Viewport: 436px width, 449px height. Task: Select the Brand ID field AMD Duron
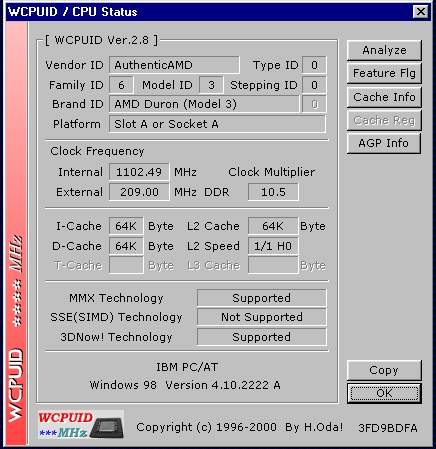tap(204, 104)
